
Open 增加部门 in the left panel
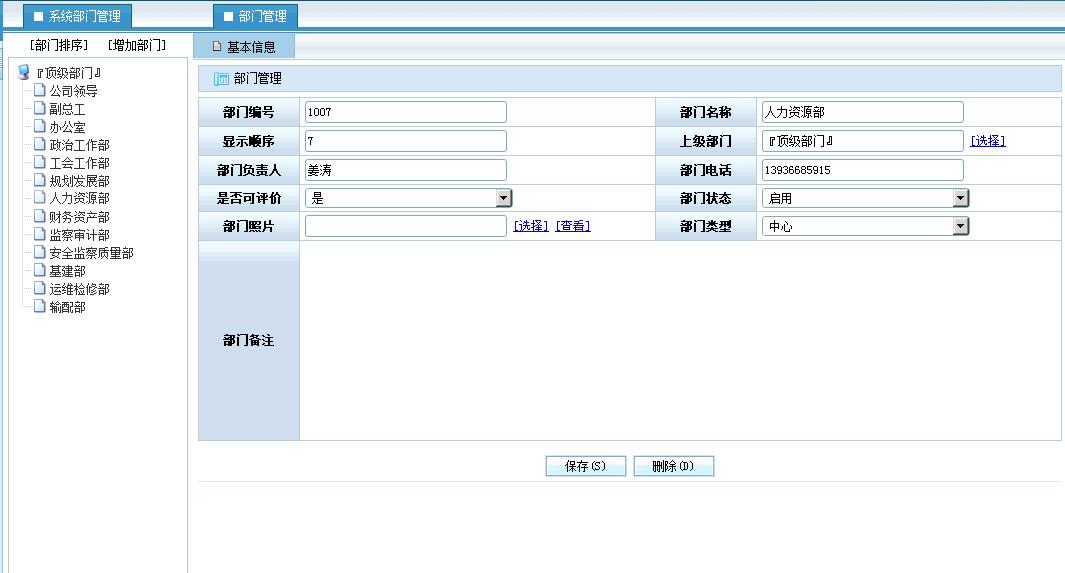pyautogui.click(x=137, y=45)
